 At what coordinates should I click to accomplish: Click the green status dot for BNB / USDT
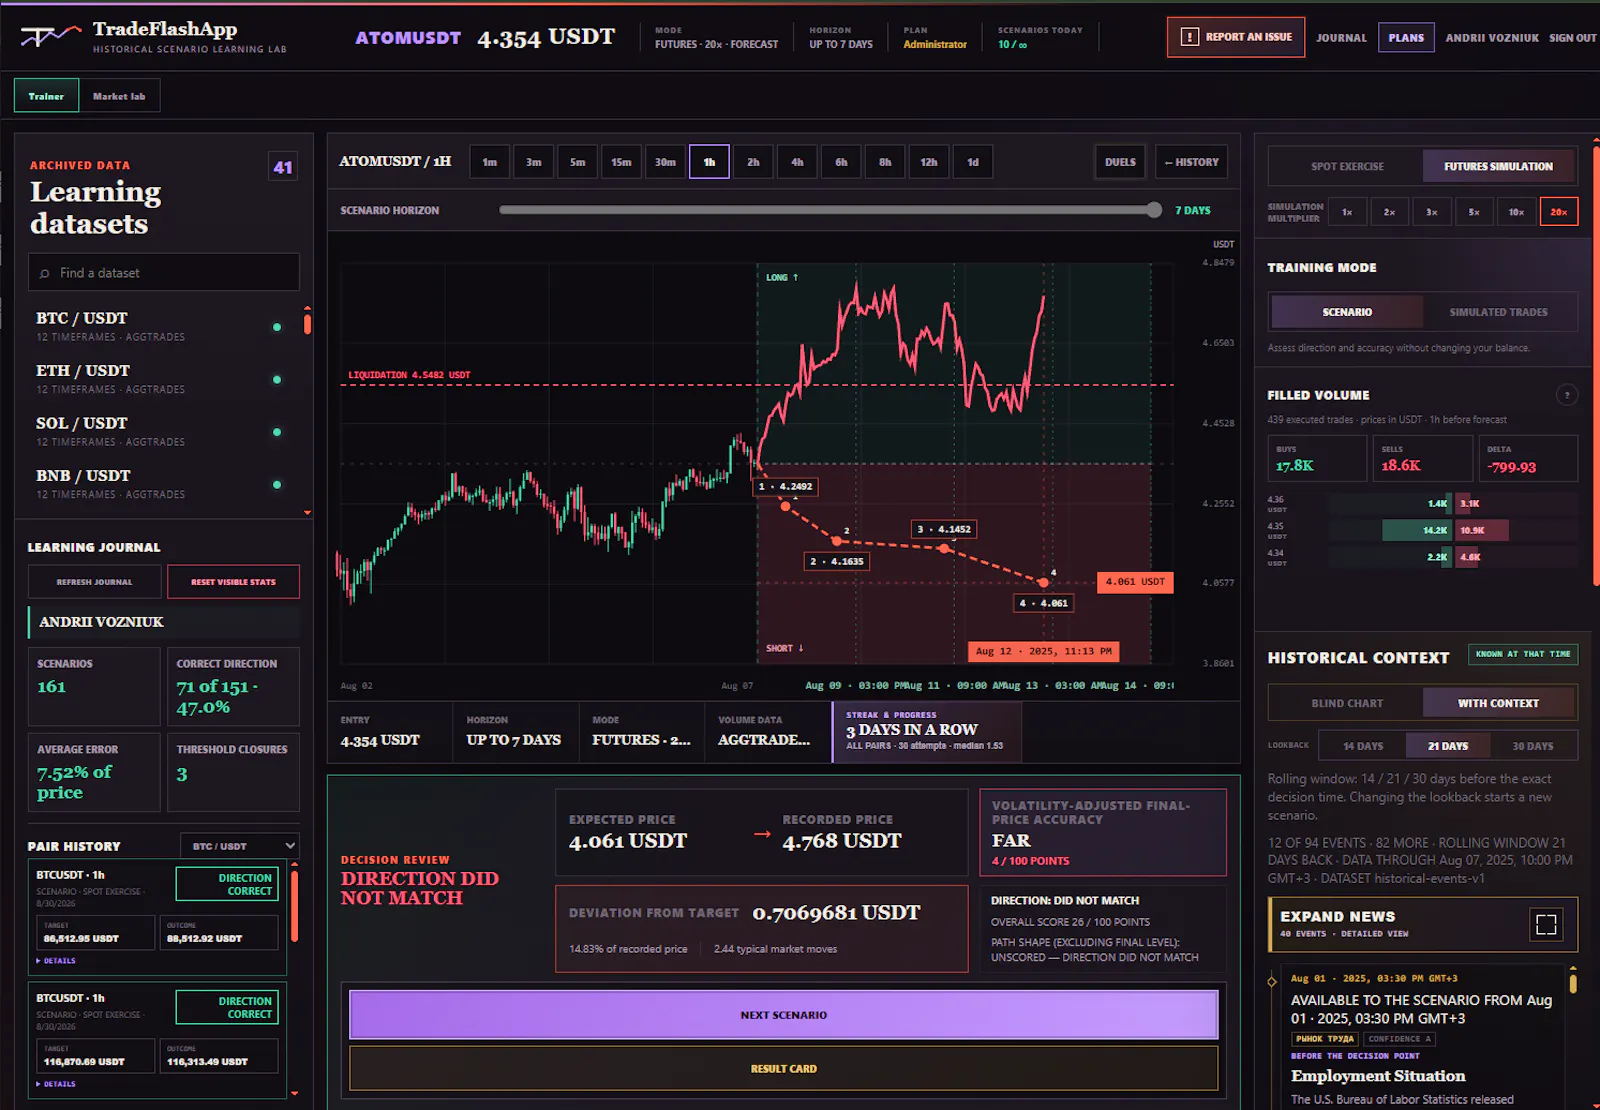(x=277, y=485)
